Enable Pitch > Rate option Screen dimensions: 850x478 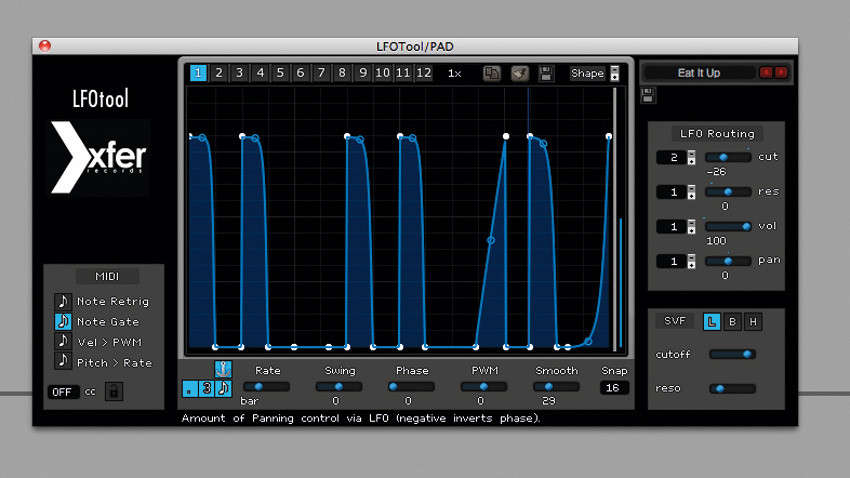click(x=63, y=362)
